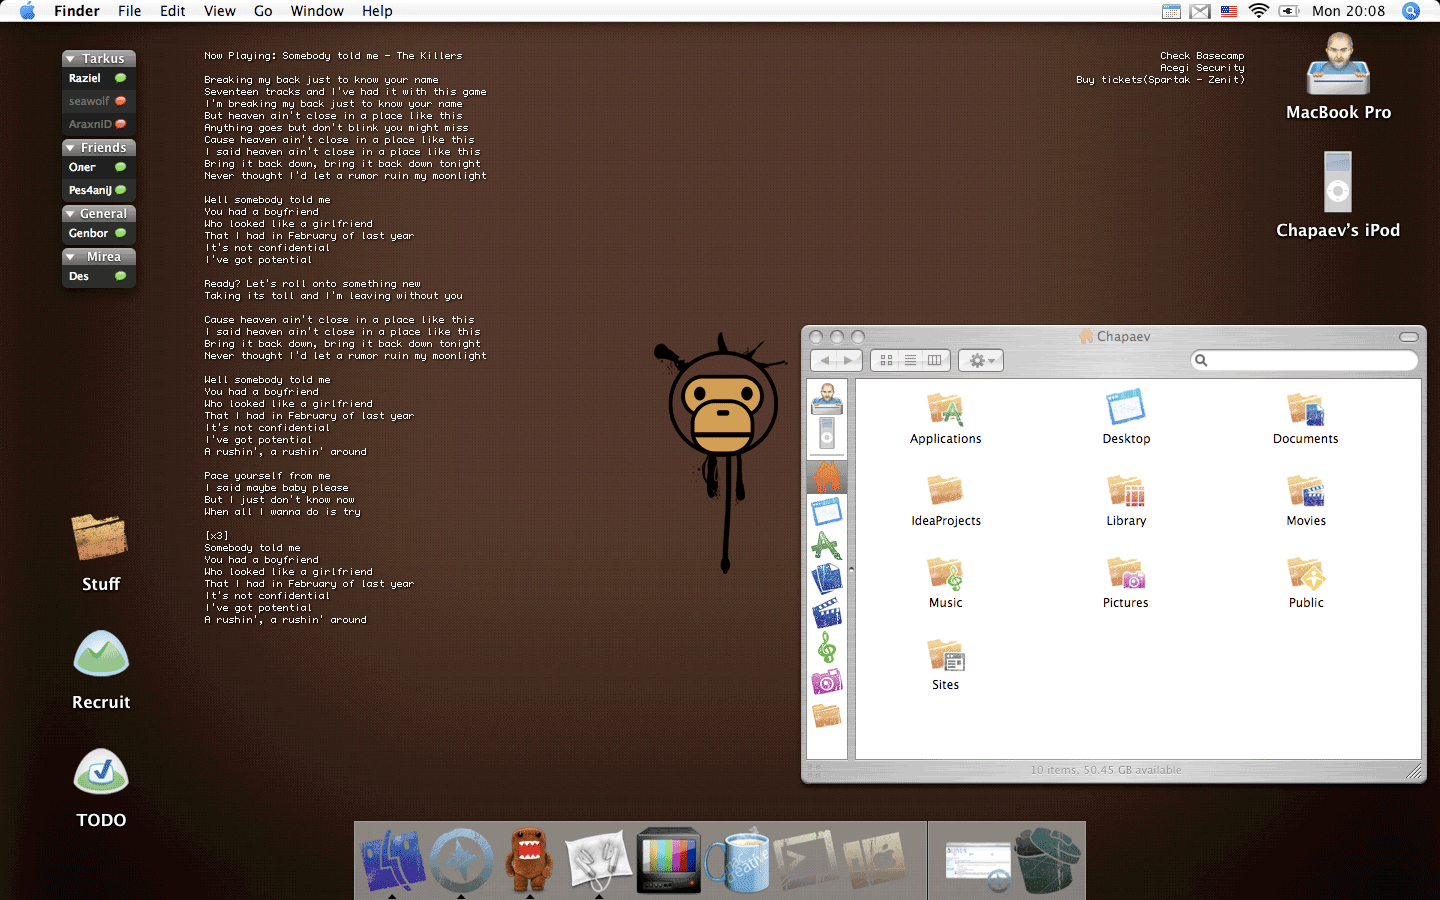Select the iPod device in Finder sidebar

[x=827, y=434]
